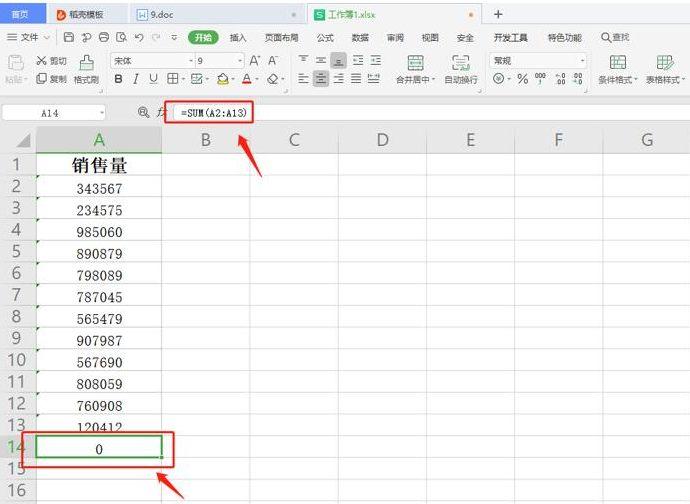Expand Conditional Formatting (条件格式) dropdown
690x504 pixels.
[635, 80]
